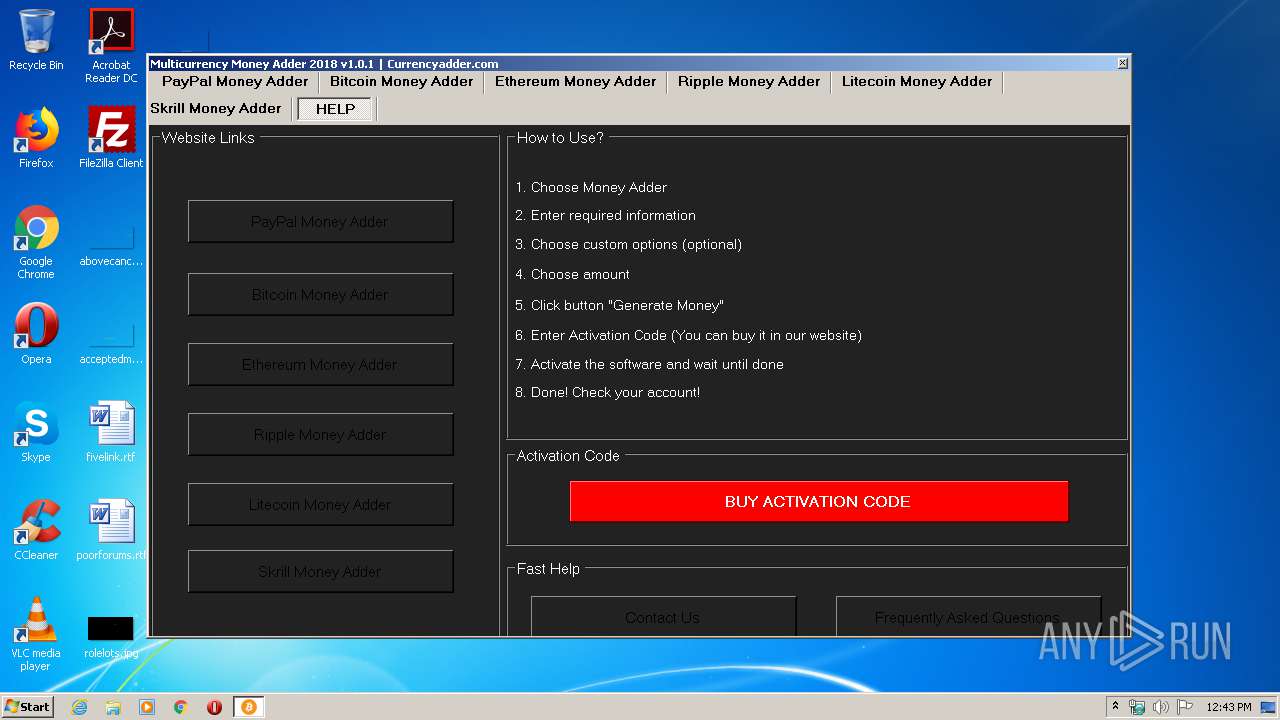Launch Google Chrome from desktop
1280x720 pixels.
point(36,242)
